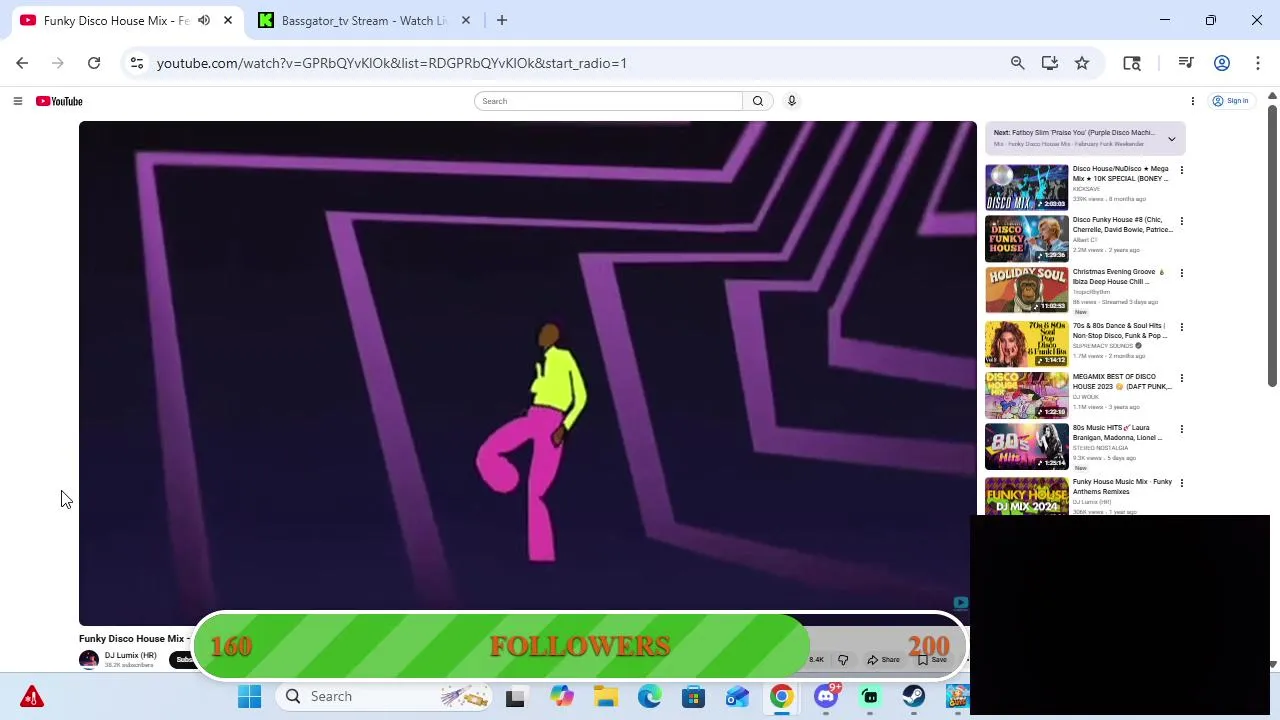View site information icon beside the URL
This screenshot has height=720, width=1280.
[x=137, y=63]
